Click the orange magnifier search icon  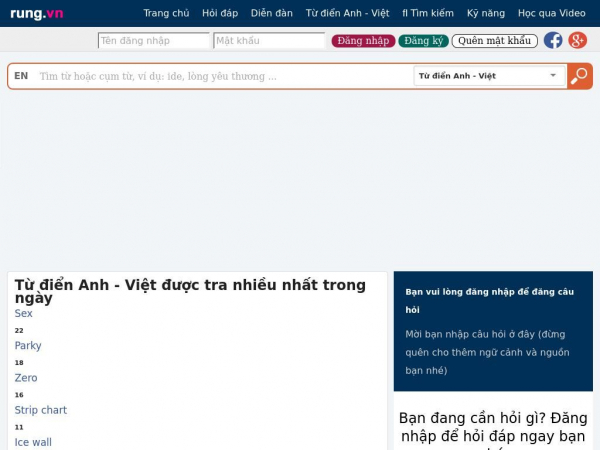click(579, 76)
